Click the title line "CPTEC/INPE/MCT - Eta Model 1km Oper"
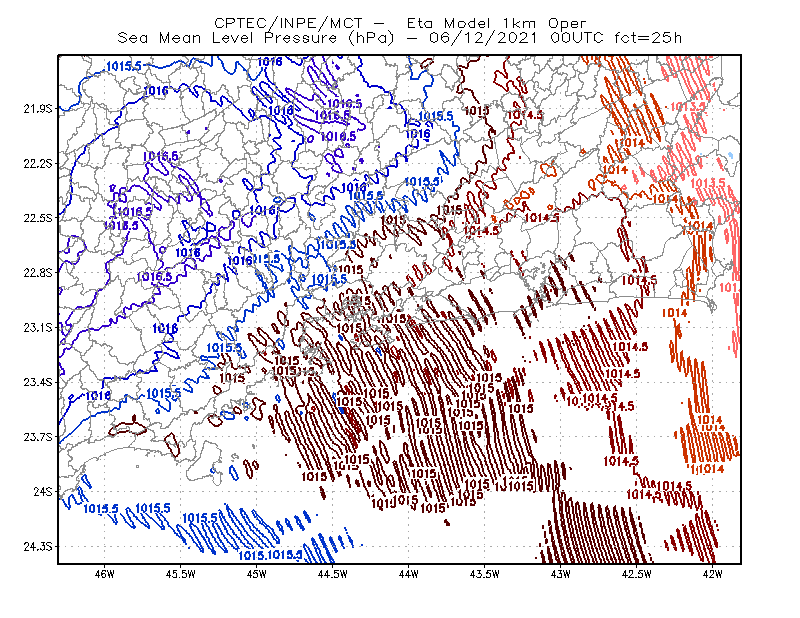The image size is (800, 618). 401,23
